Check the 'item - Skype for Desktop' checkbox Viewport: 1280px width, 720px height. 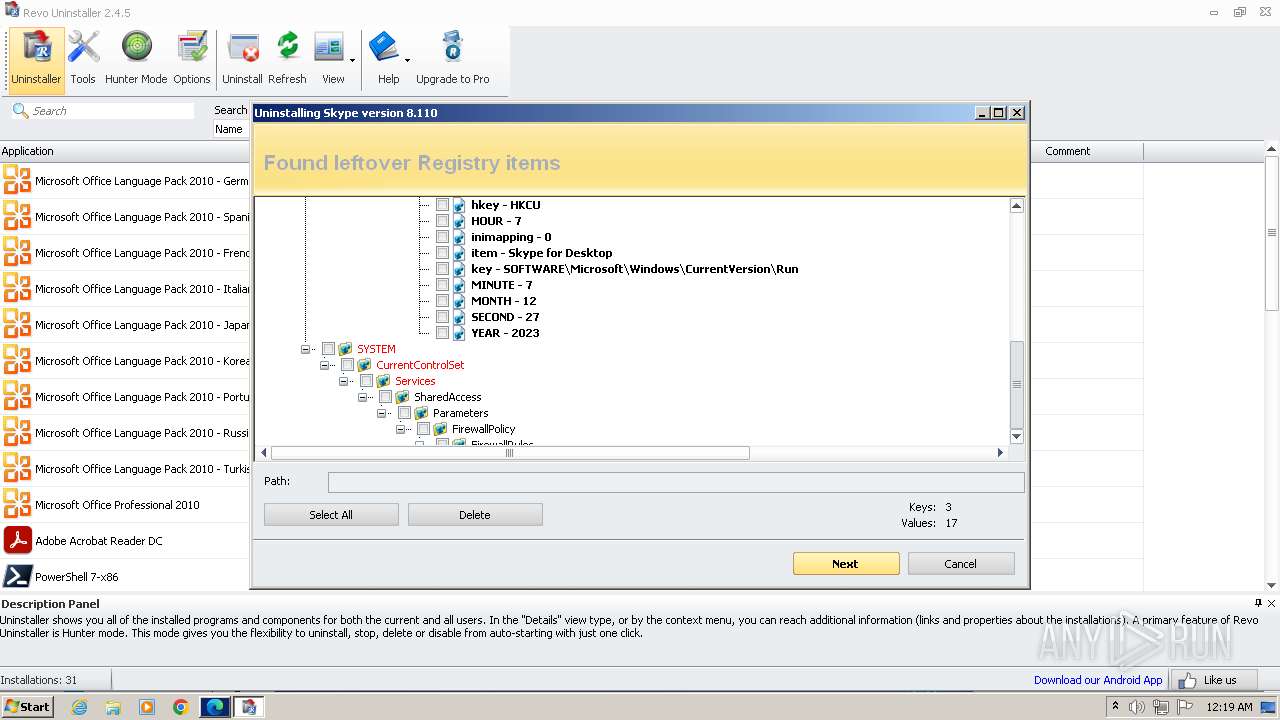[442, 253]
